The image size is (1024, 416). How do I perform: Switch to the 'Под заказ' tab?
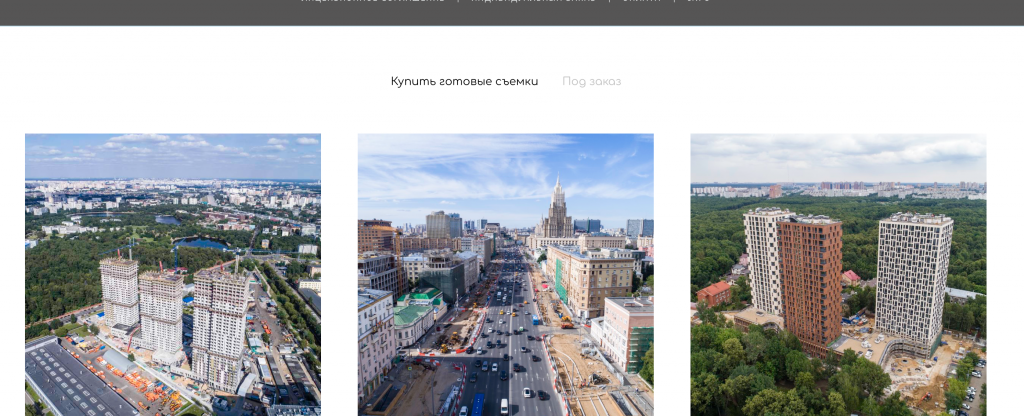(592, 82)
